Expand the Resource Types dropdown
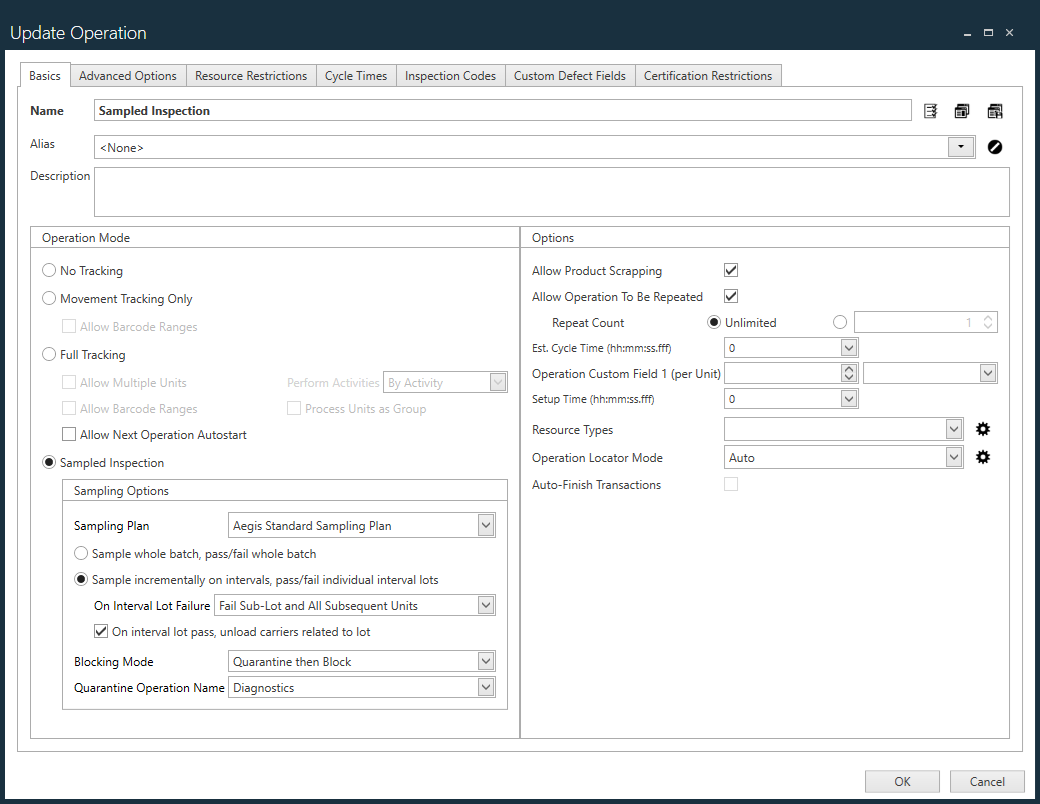1040x804 pixels. pos(954,429)
